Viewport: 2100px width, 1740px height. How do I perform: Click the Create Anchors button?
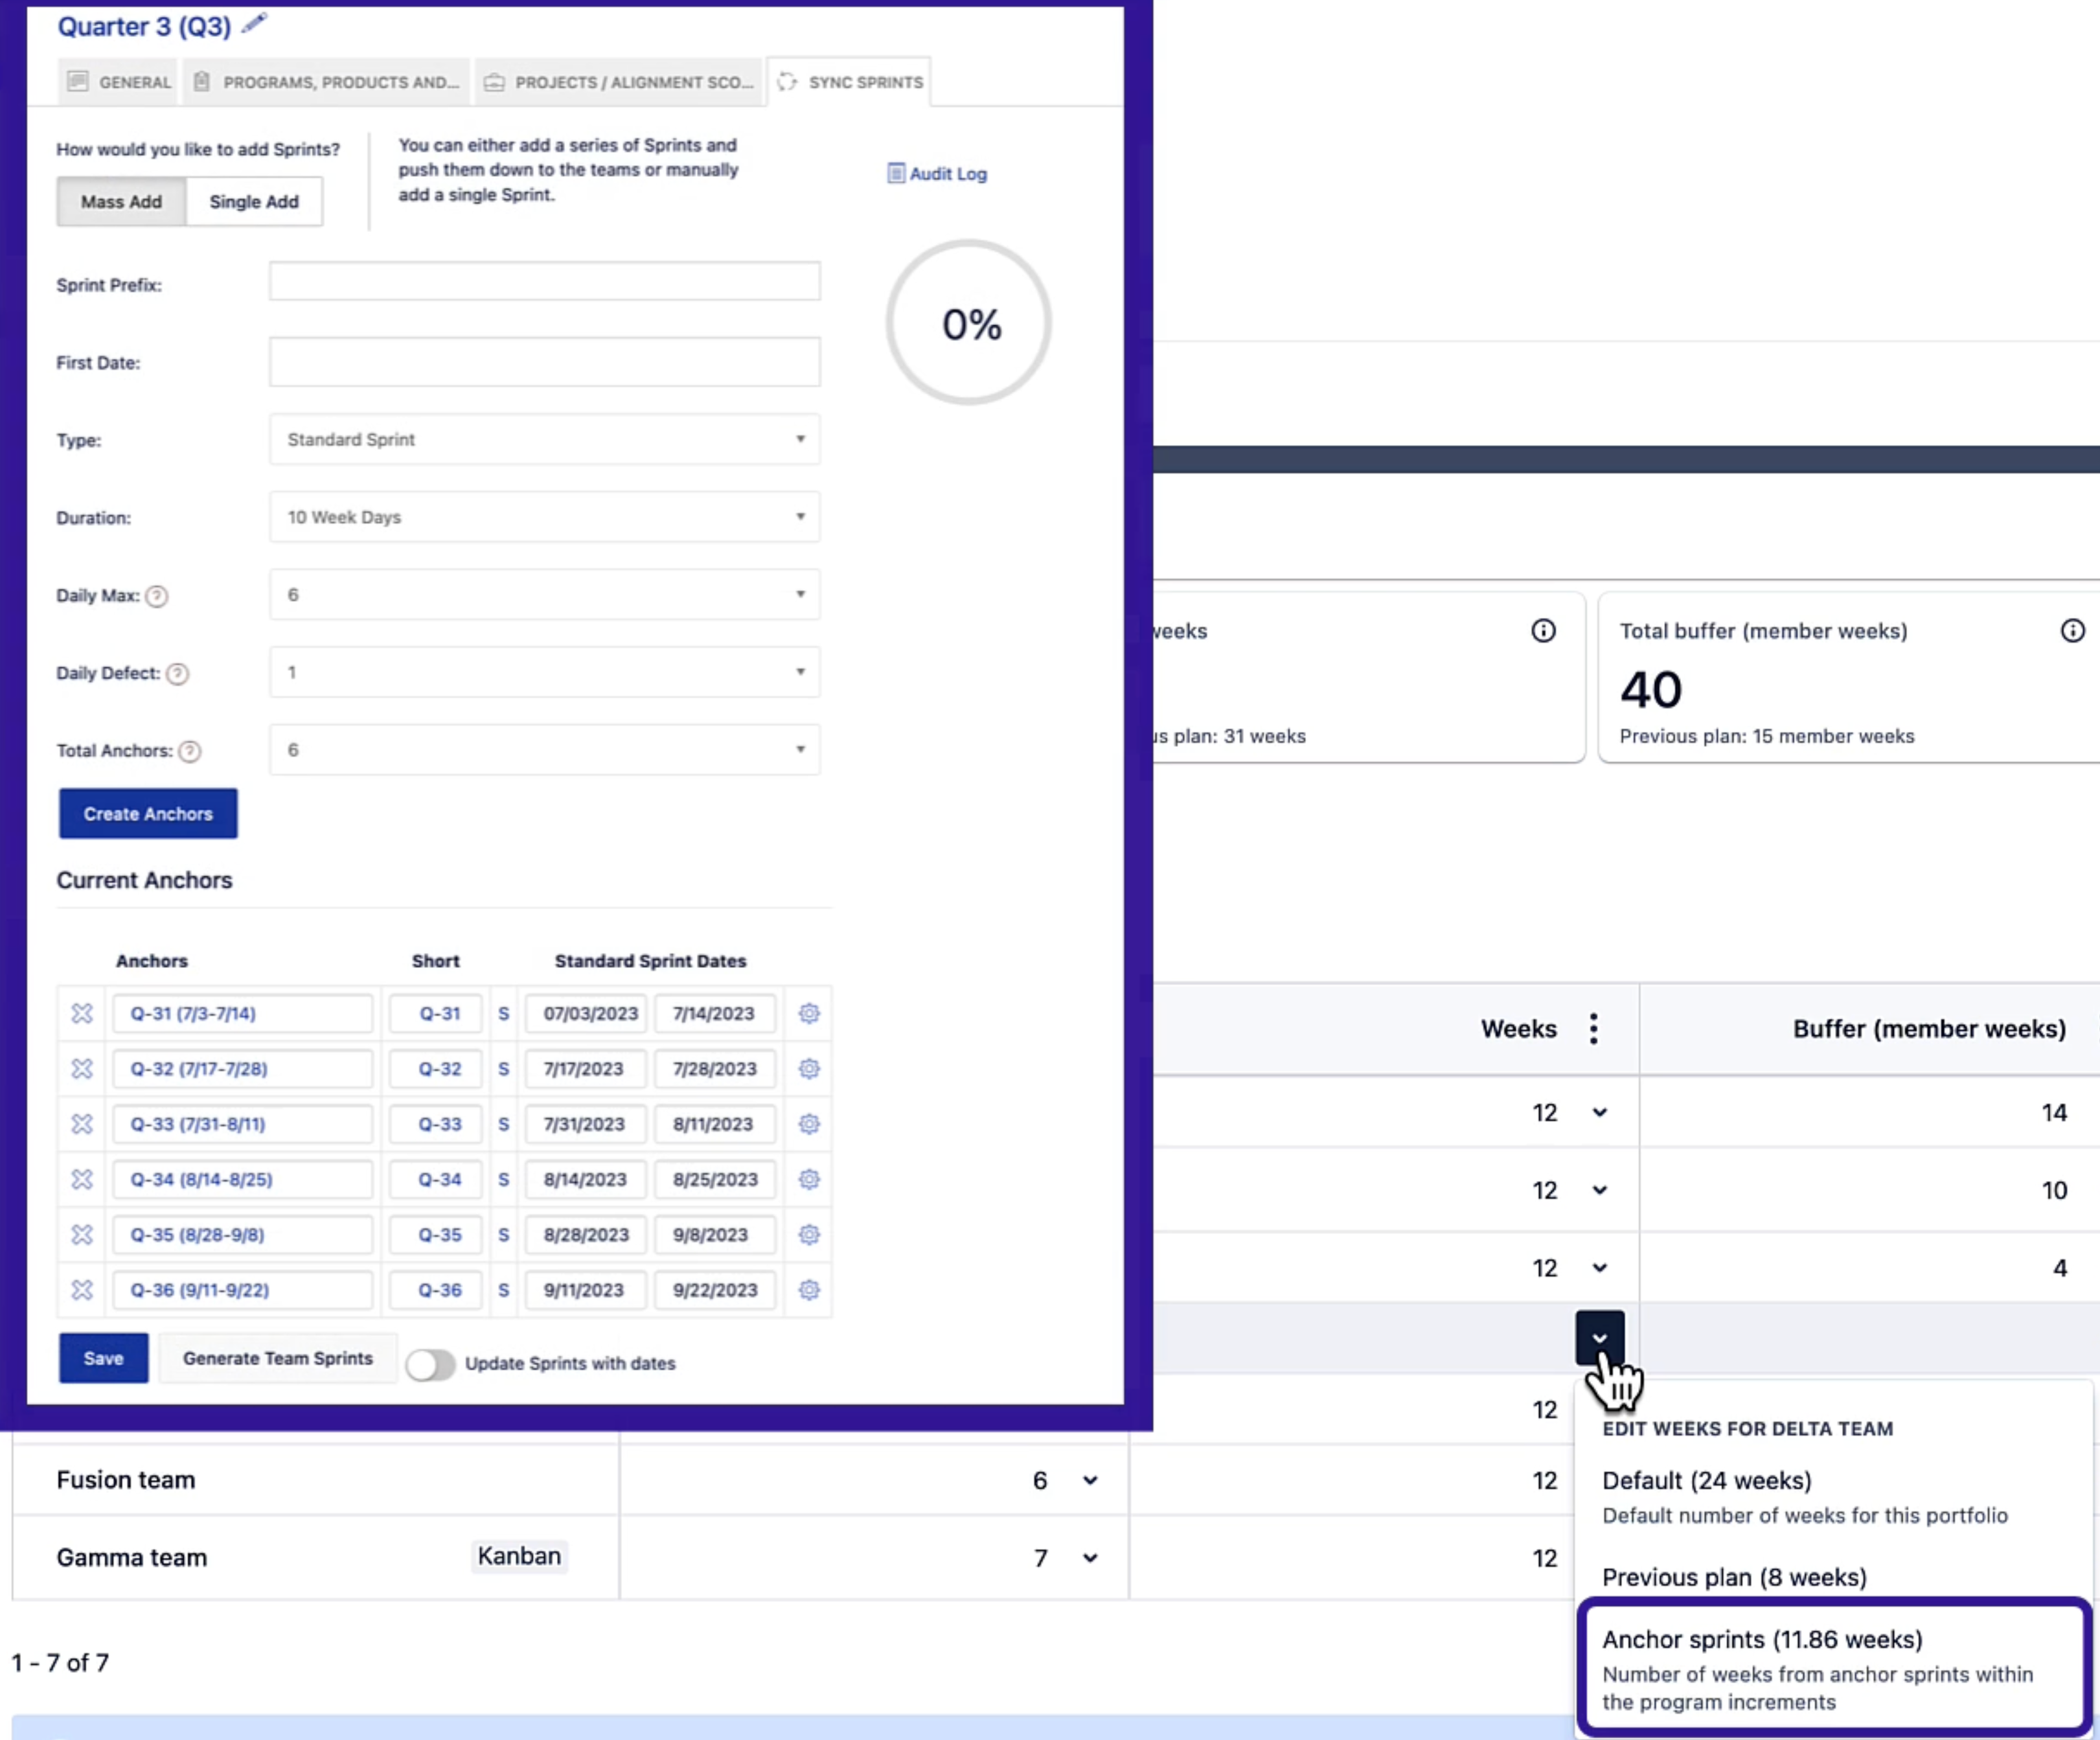pos(147,813)
